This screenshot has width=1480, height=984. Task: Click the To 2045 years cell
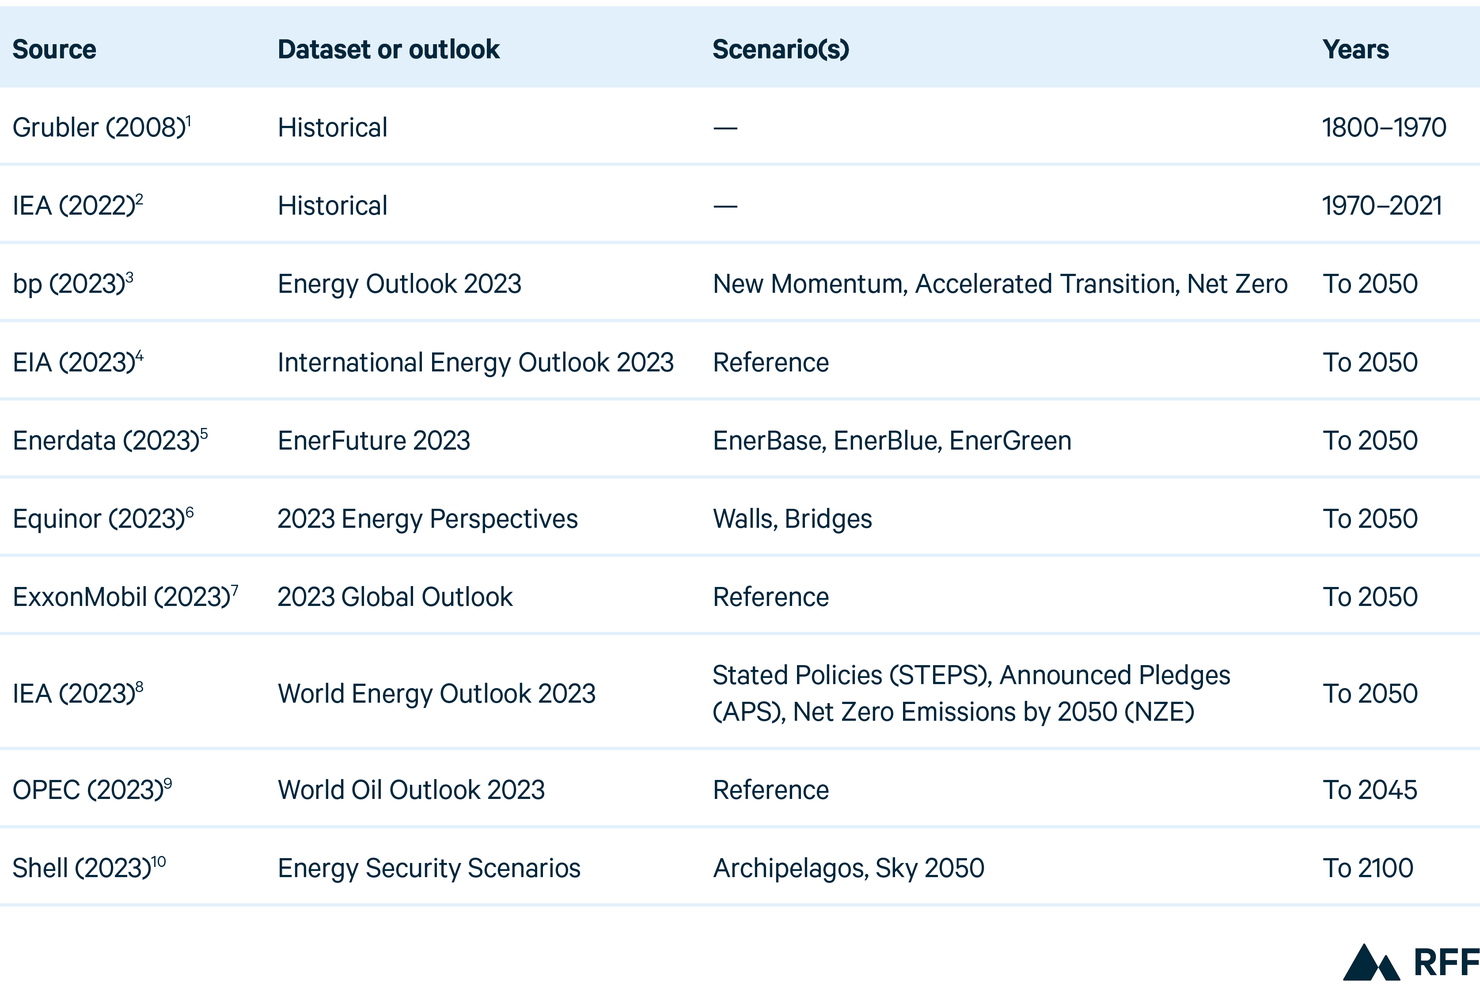point(1370,789)
